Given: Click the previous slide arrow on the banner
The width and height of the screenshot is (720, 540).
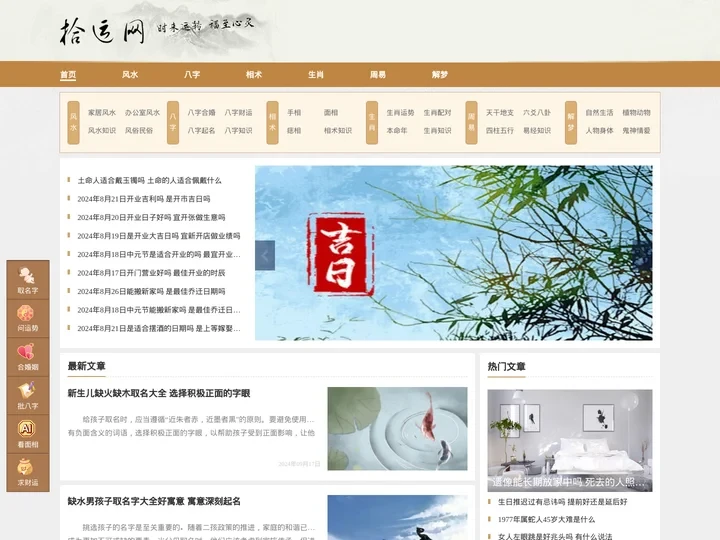Looking at the screenshot, I should 265,255.
